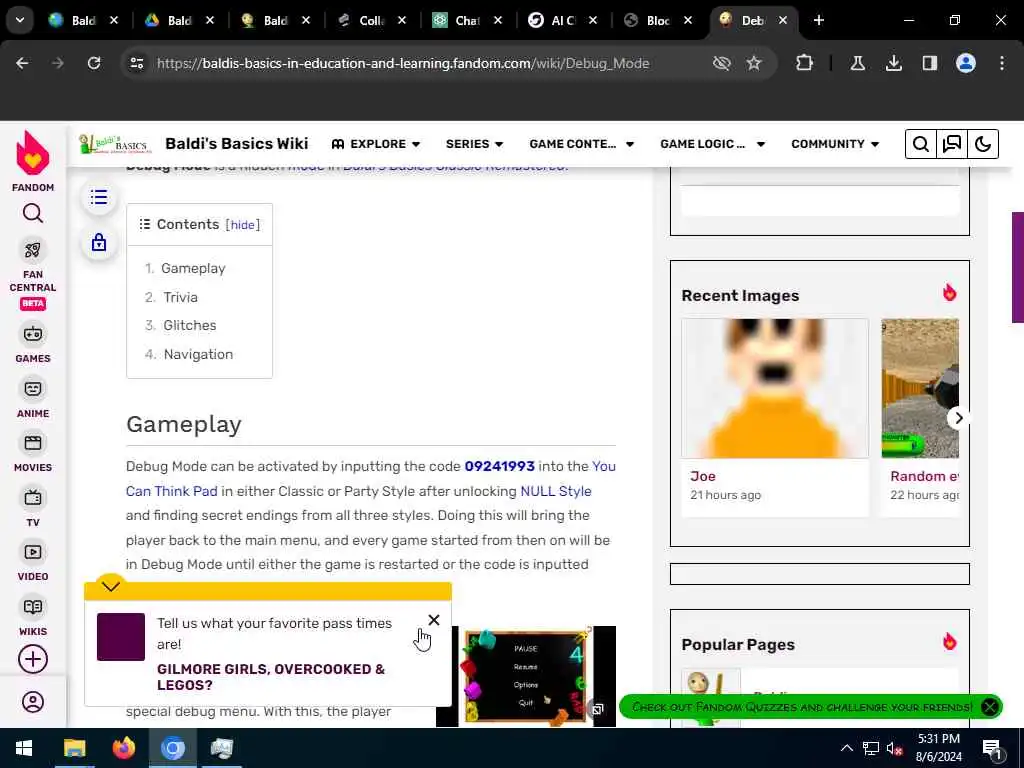
Task: Toggle dark theme moon icon
Action: click(983, 144)
